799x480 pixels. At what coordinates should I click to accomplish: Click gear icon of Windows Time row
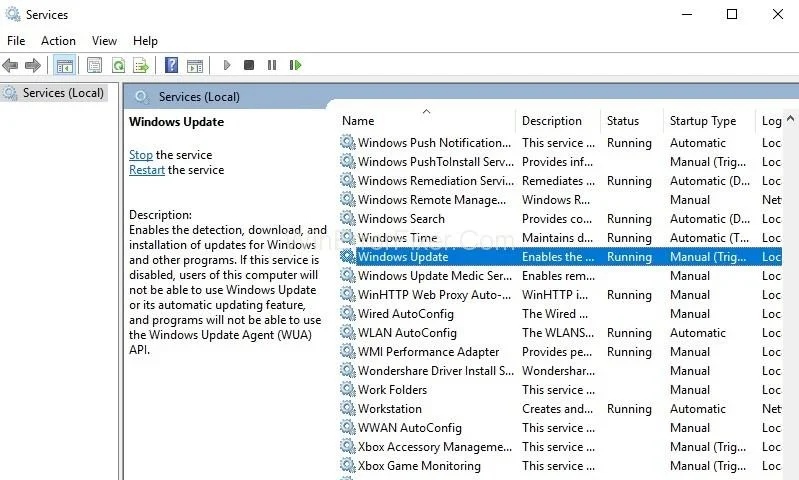(x=348, y=237)
